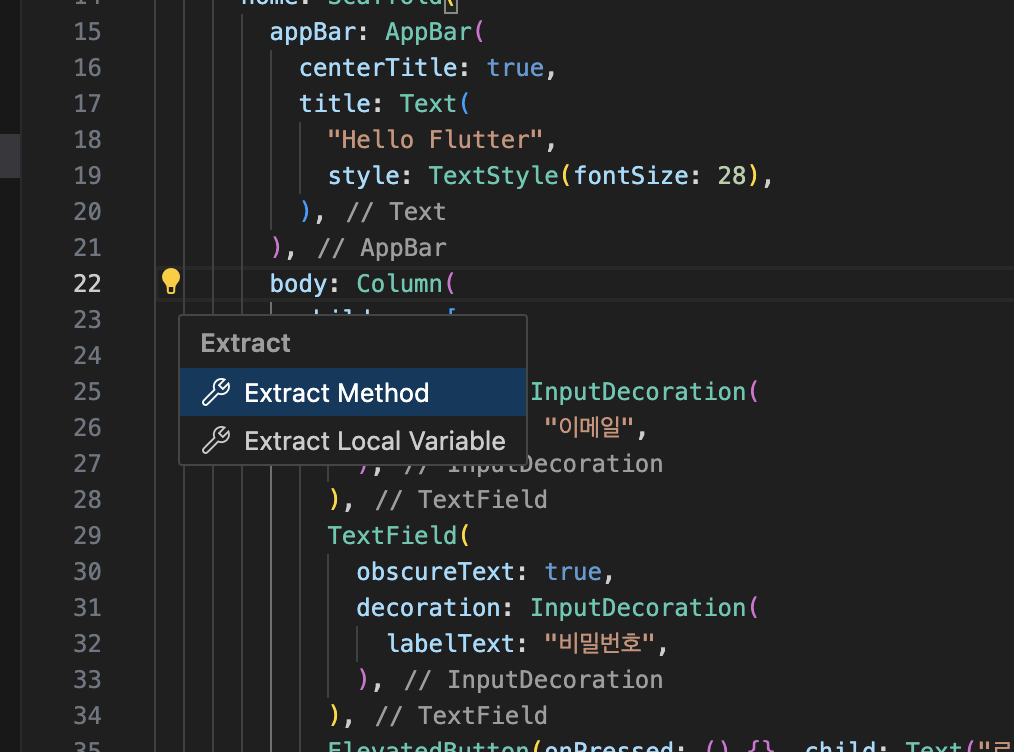The width and height of the screenshot is (1014, 752).
Task: Click the AppBar class name on line 15
Action: (x=428, y=32)
